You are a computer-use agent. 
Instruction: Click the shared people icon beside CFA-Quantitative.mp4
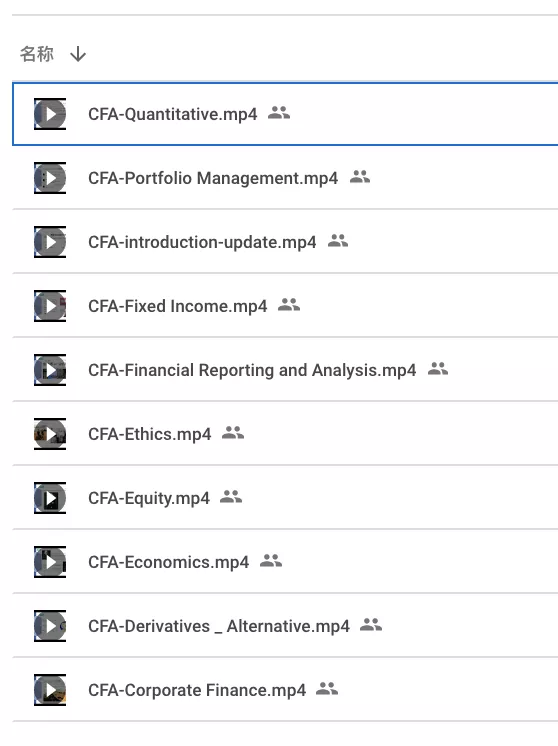[279, 113]
